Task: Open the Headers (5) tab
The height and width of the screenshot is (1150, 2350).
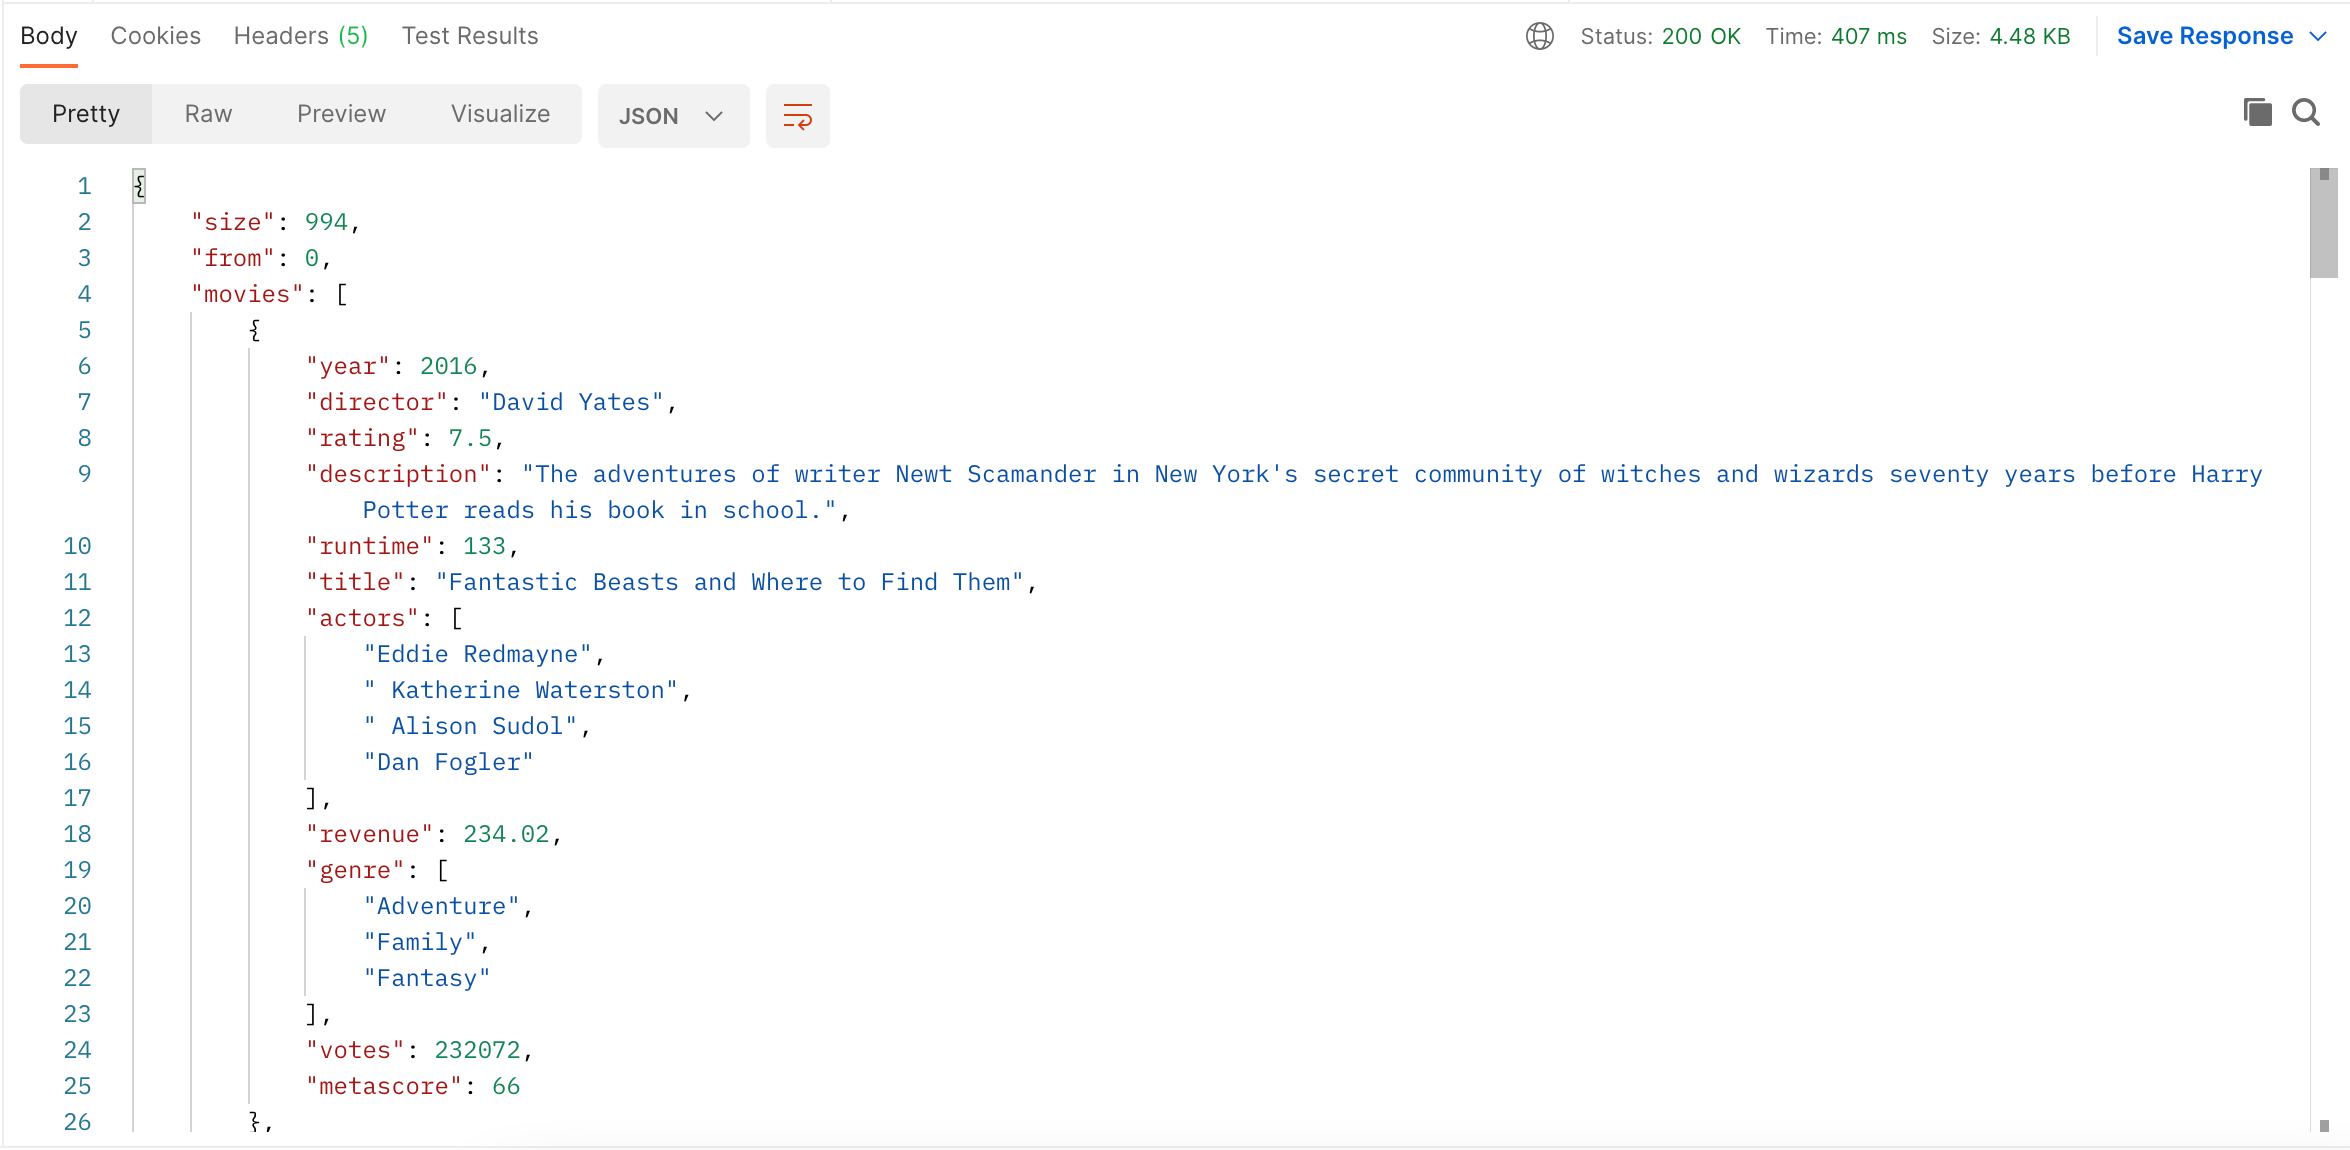Action: point(300,37)
